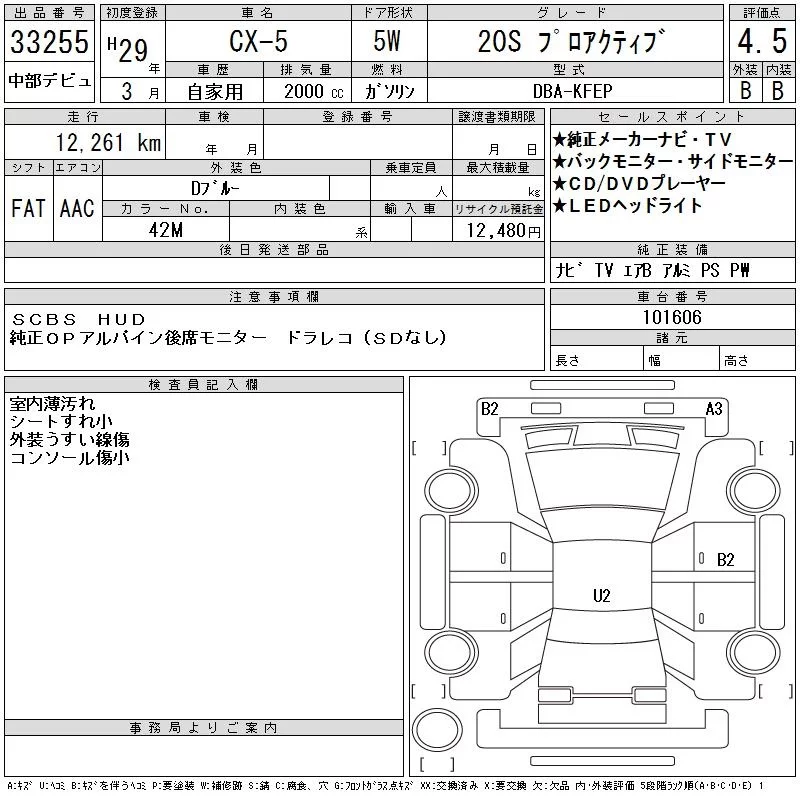Select the displacement value "2000 cc"
This screenshot has width=800, height=800.
click(x=314, y=91)
